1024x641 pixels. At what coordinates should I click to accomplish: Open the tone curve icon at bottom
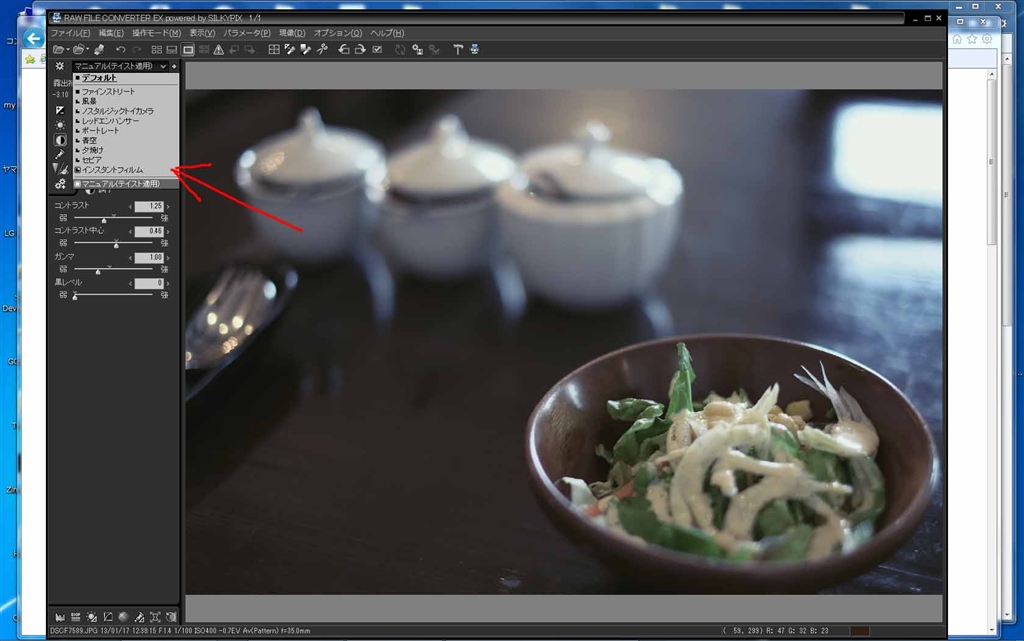pos(108,617)
